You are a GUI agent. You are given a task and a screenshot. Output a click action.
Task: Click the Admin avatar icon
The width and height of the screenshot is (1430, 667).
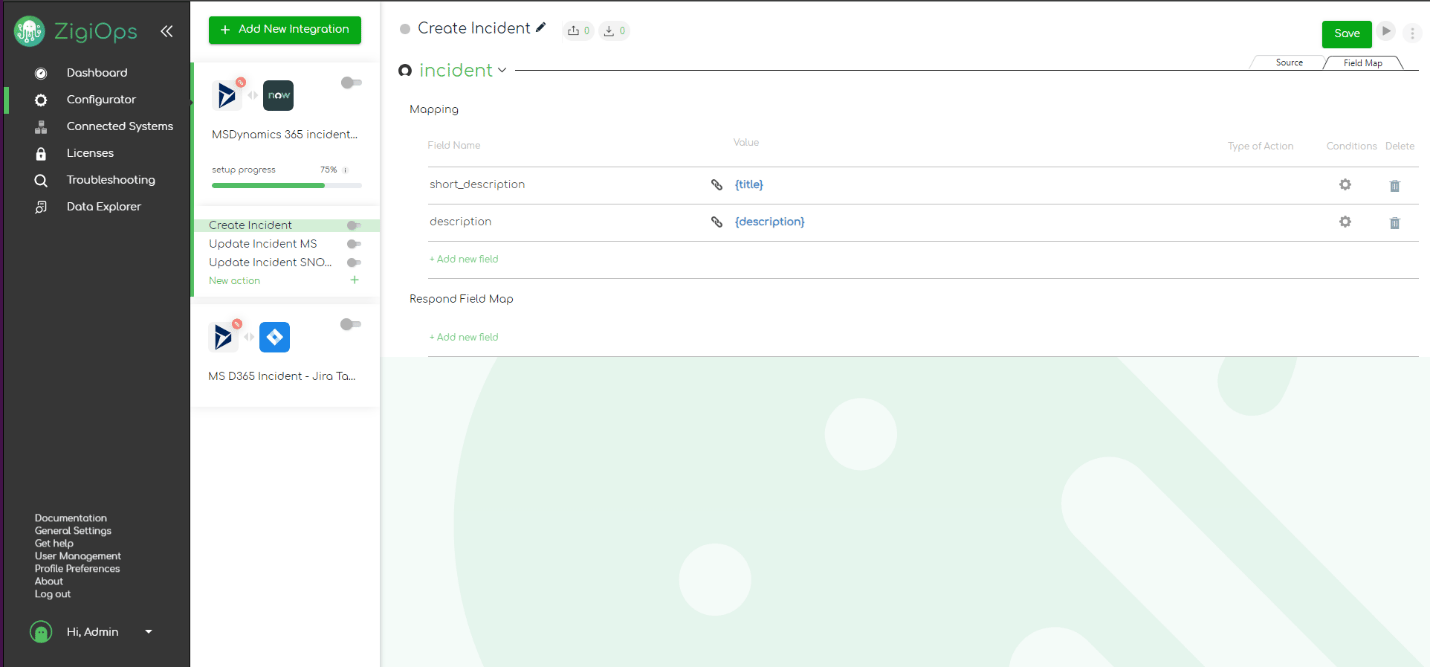pos(41,632)
